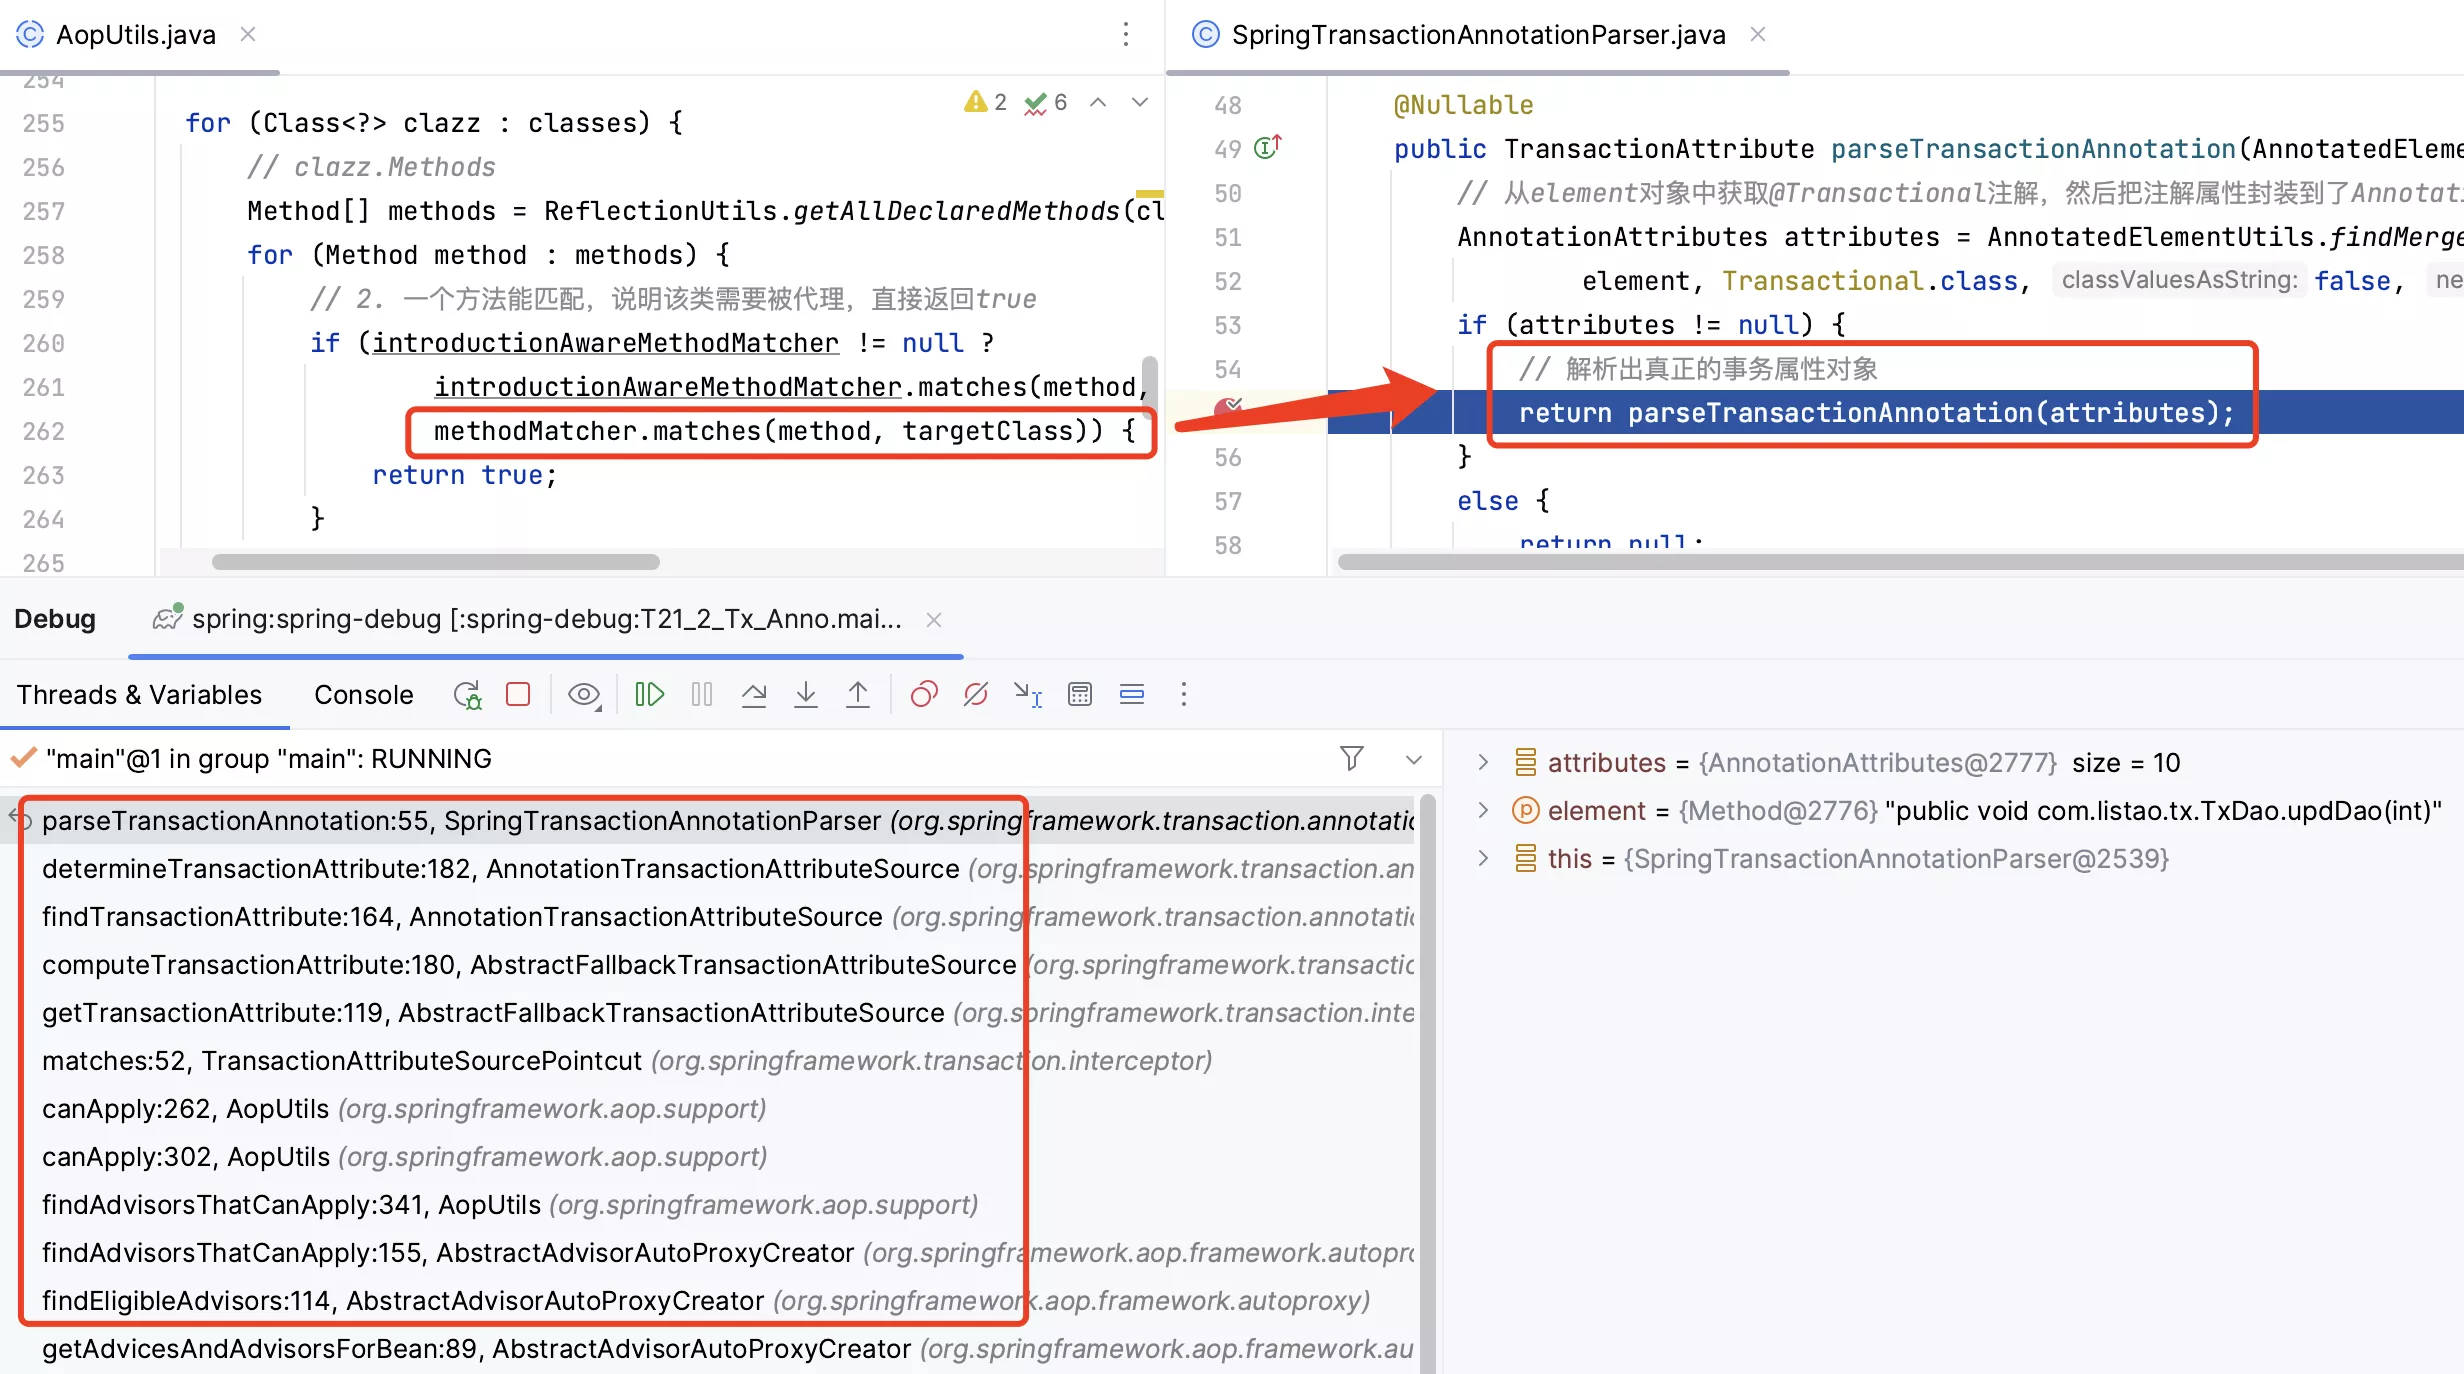Expand the this variable node
This screenshot has width=2464, height=1374.
click(1483, 858)
